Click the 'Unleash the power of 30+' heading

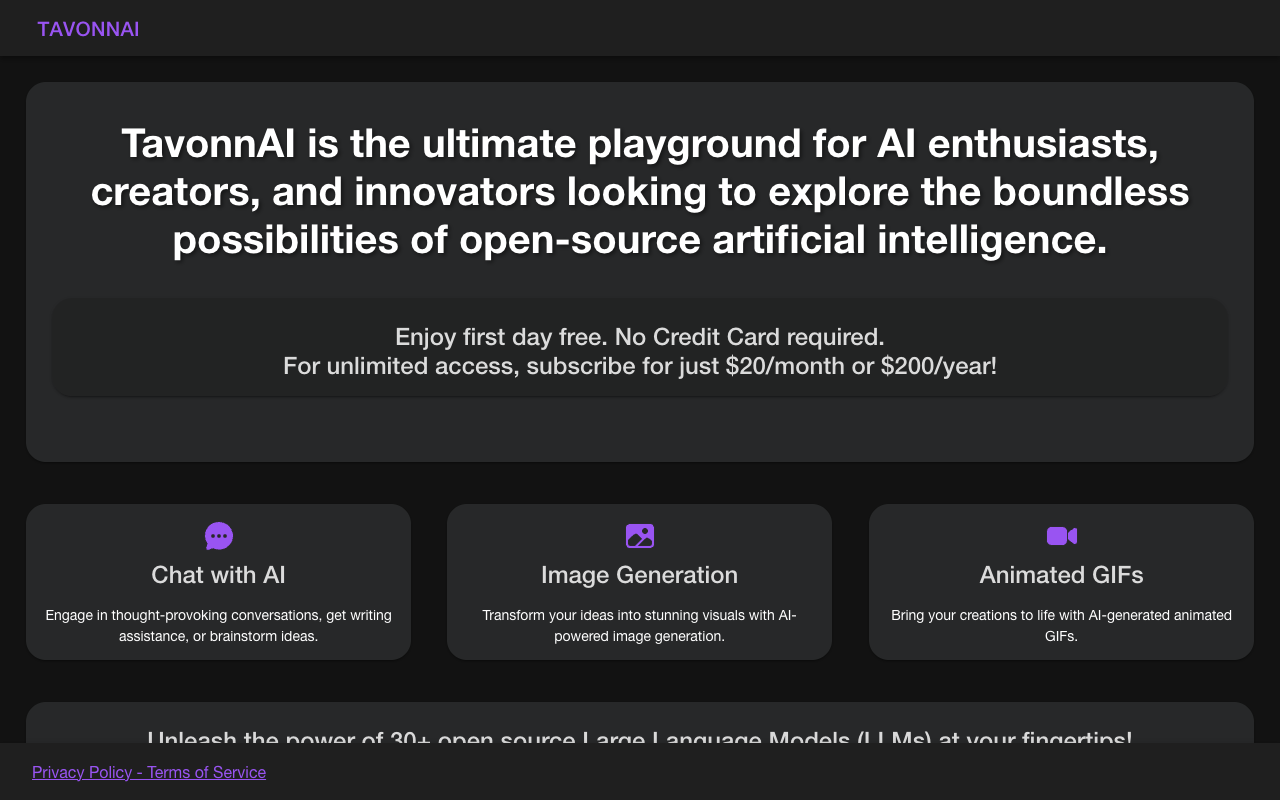pyautogui.click(x=640, y=738)
